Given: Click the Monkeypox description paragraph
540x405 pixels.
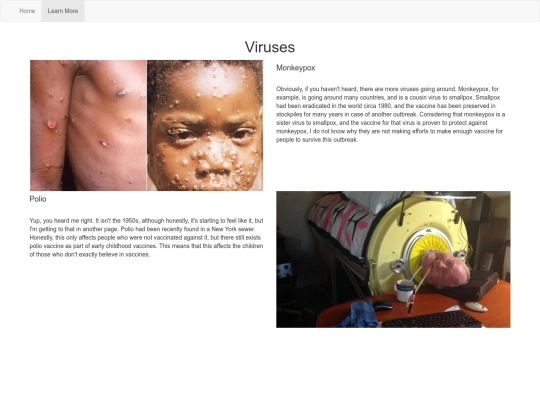Looking at the screenshot, I should 391,114.
